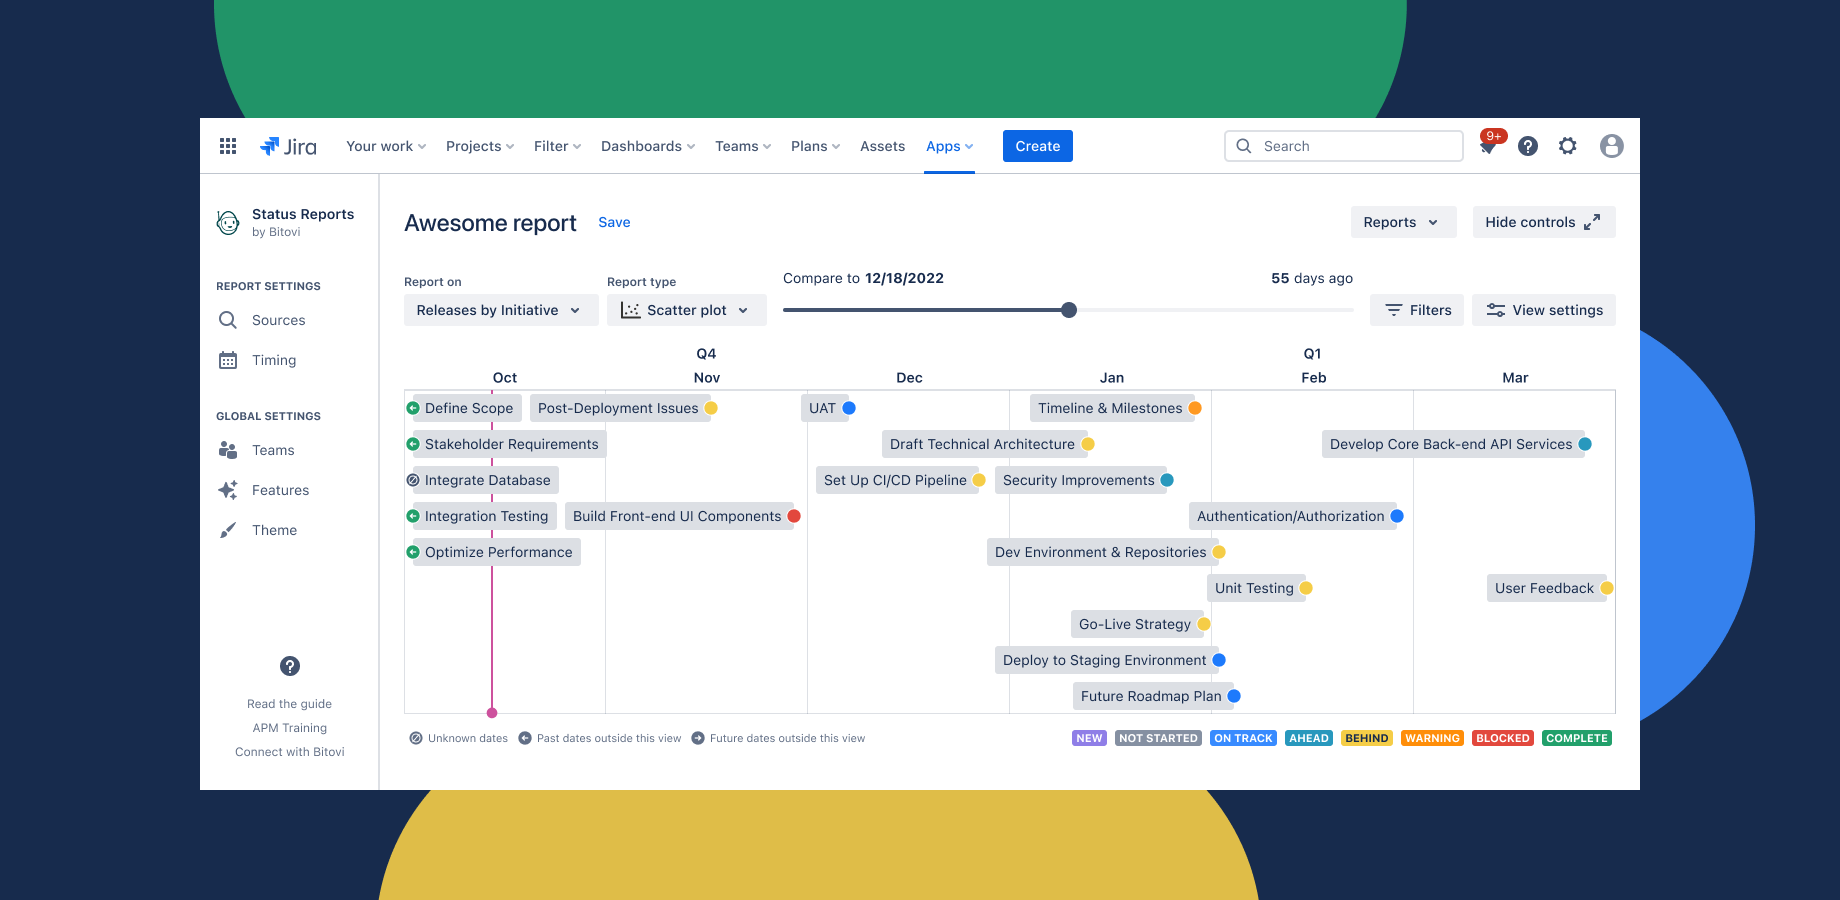Click the Compare to date slider handle
The height and width of the screenshot is (900, 1840).
point(1069,310)
